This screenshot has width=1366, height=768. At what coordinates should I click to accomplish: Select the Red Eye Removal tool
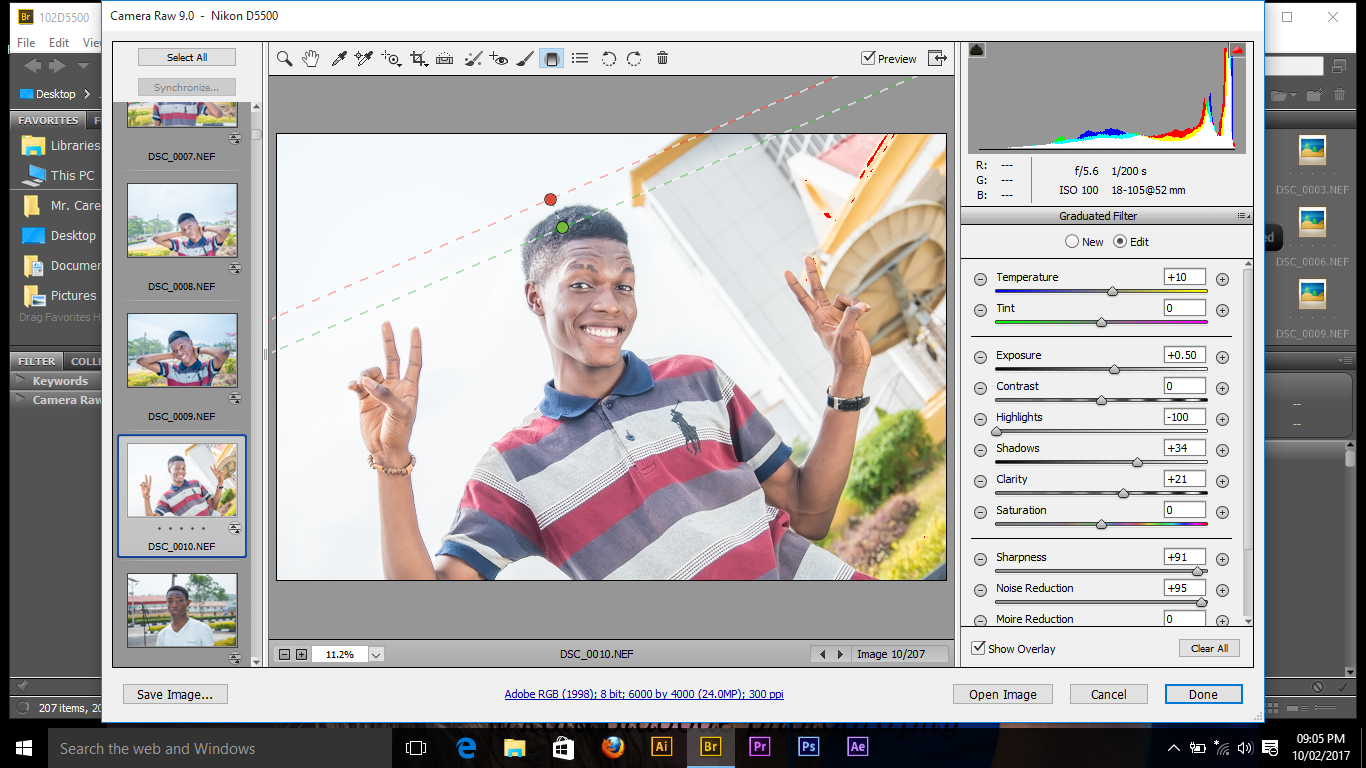coord(499,59)
